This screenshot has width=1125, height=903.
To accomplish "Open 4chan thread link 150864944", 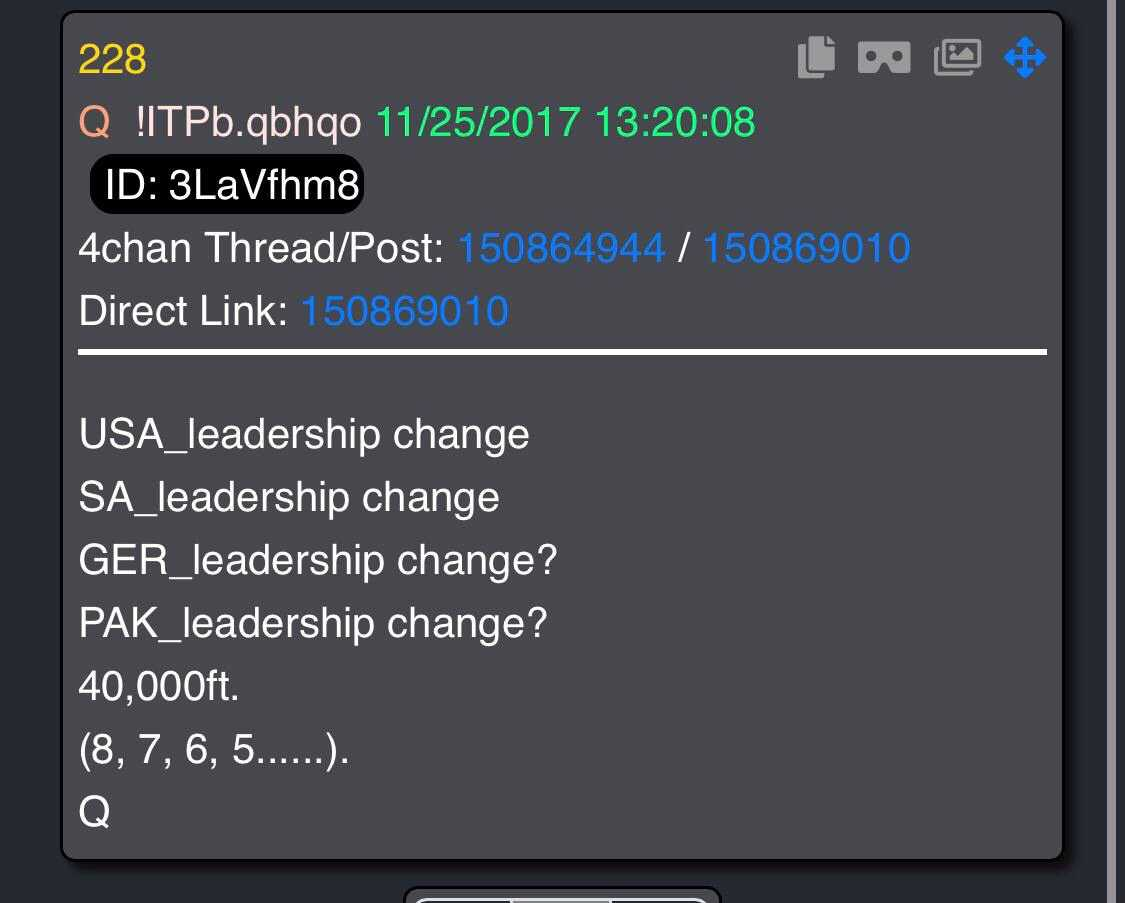I will tap(561, 248).
